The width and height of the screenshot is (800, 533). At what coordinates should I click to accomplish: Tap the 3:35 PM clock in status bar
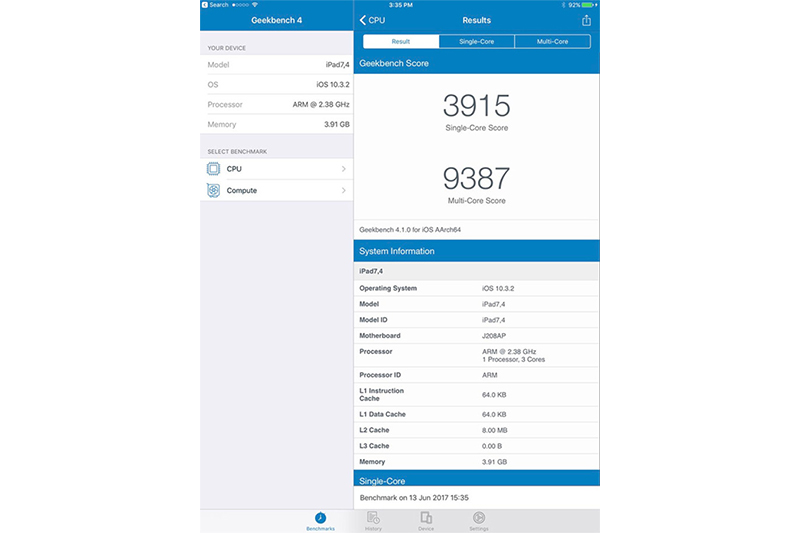(x=401, y=5)
